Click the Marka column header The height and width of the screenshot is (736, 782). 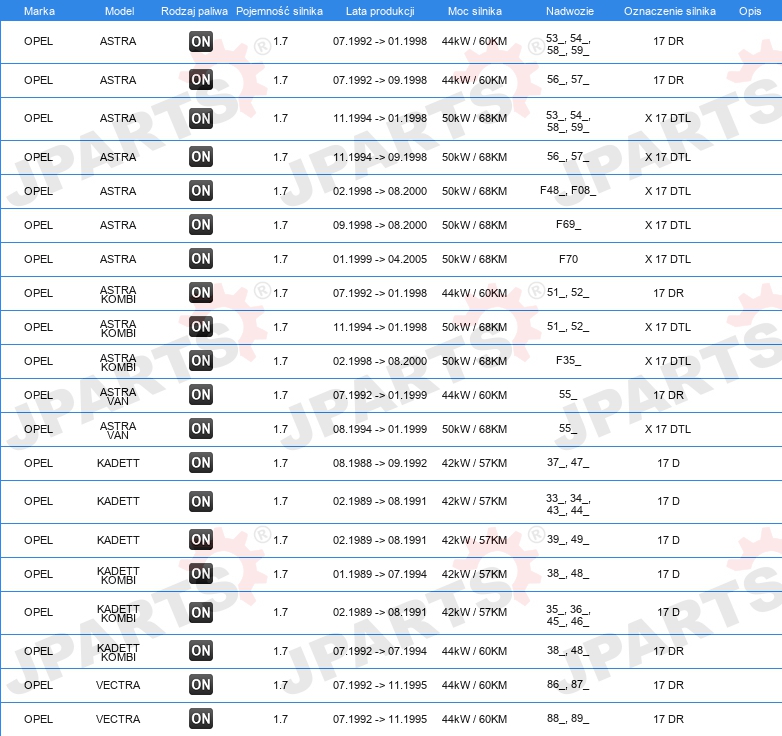39,11
